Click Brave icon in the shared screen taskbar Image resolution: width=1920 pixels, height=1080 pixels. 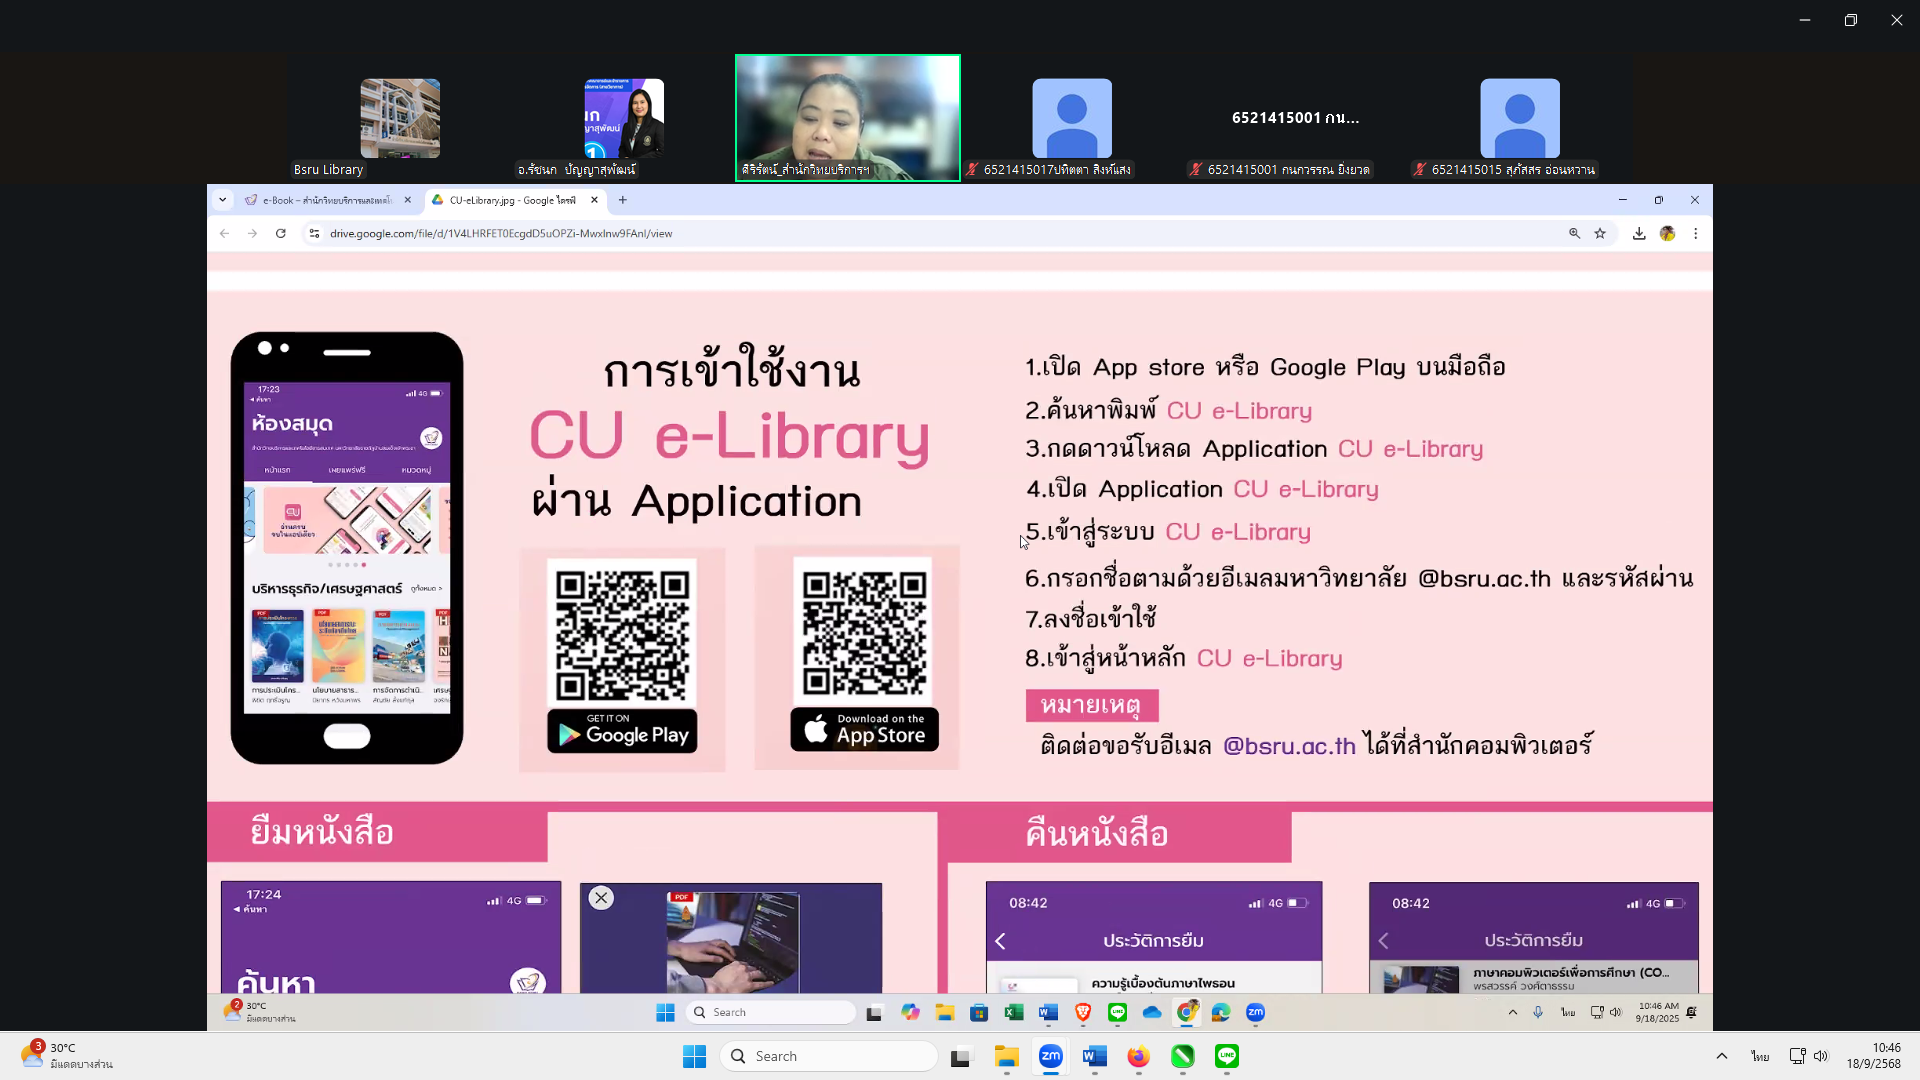coord(1083,1012)
